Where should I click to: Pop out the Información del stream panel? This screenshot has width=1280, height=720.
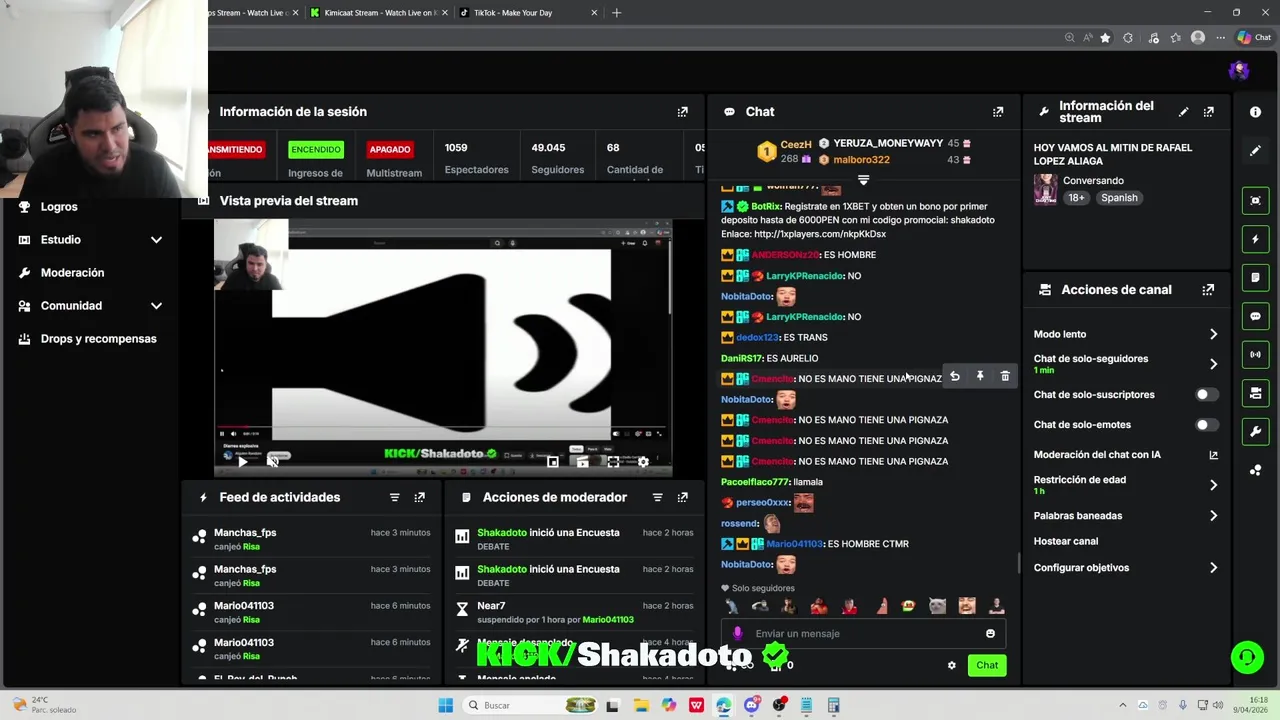tap(1209, 112)
